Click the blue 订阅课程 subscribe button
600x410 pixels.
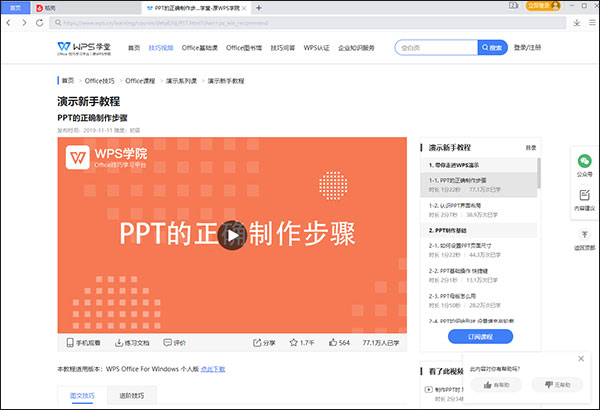pyautogui.click(x=480, y=336)
